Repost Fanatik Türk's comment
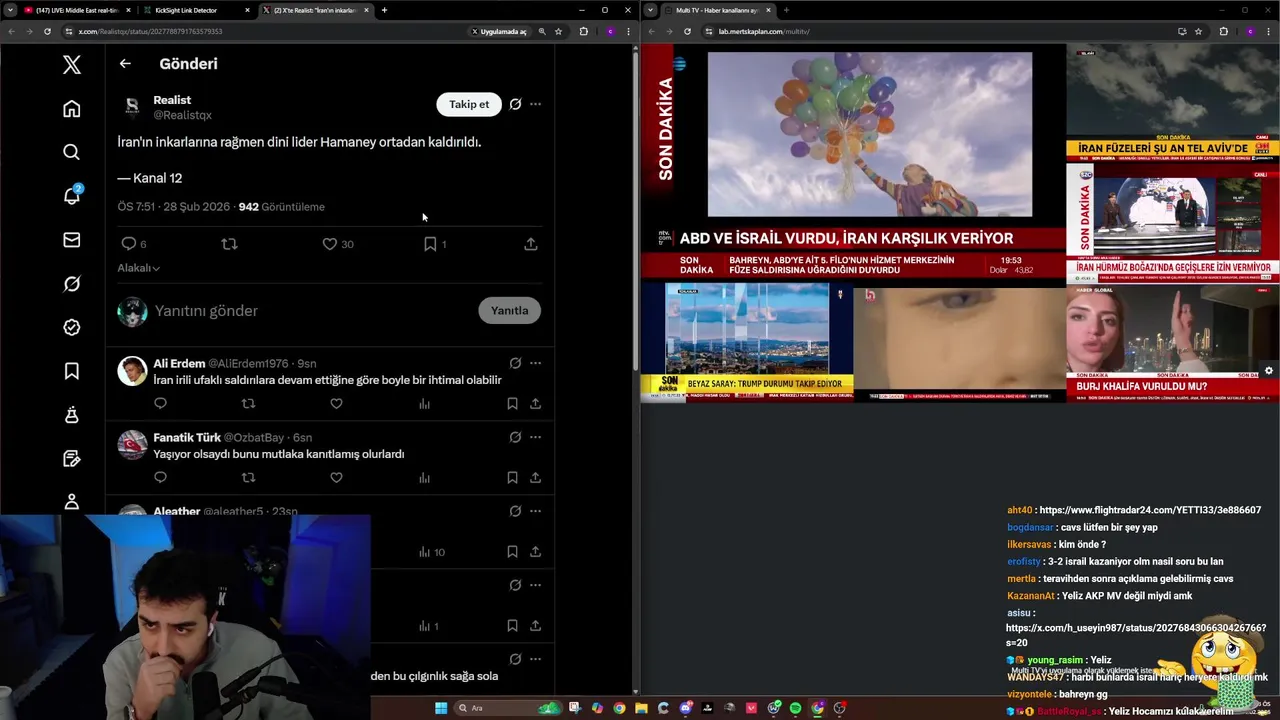The width and height of the screenshot is (1280, 720). [249, 478]
